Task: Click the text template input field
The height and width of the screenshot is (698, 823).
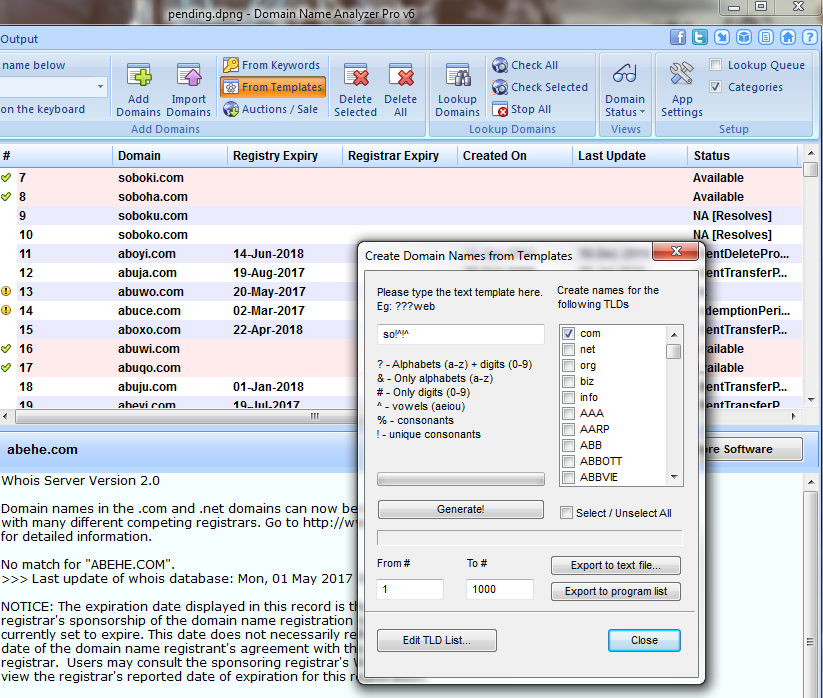Action: [x=460, y=334]
